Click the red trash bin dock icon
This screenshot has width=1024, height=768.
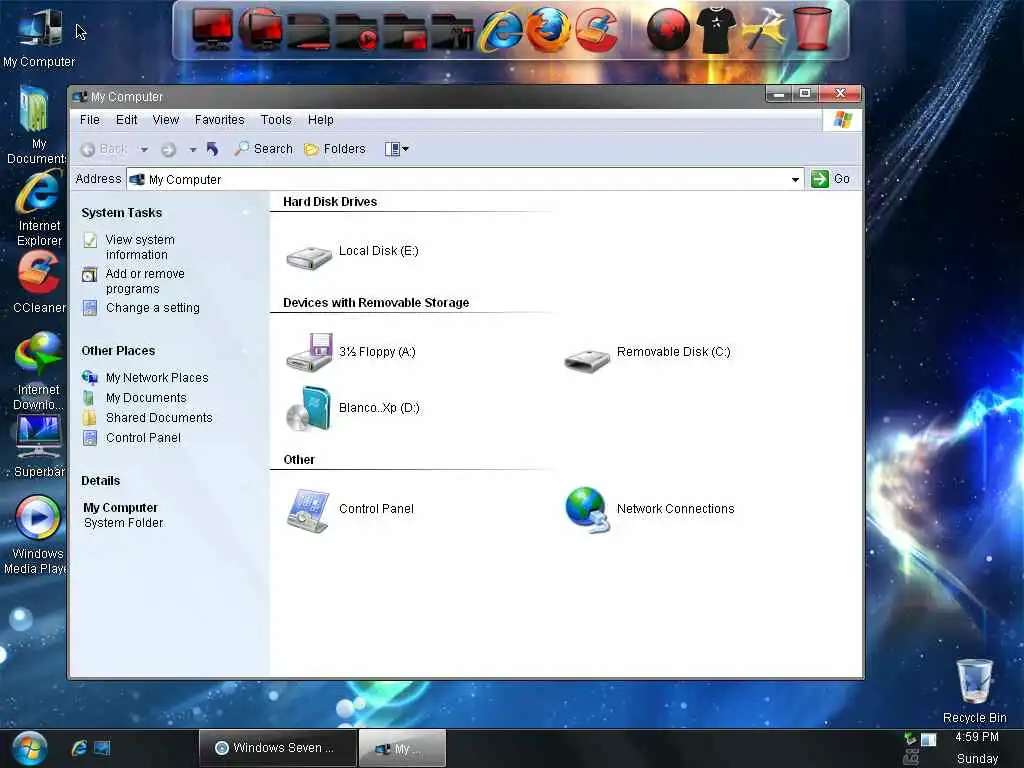(x=812, y=29)
